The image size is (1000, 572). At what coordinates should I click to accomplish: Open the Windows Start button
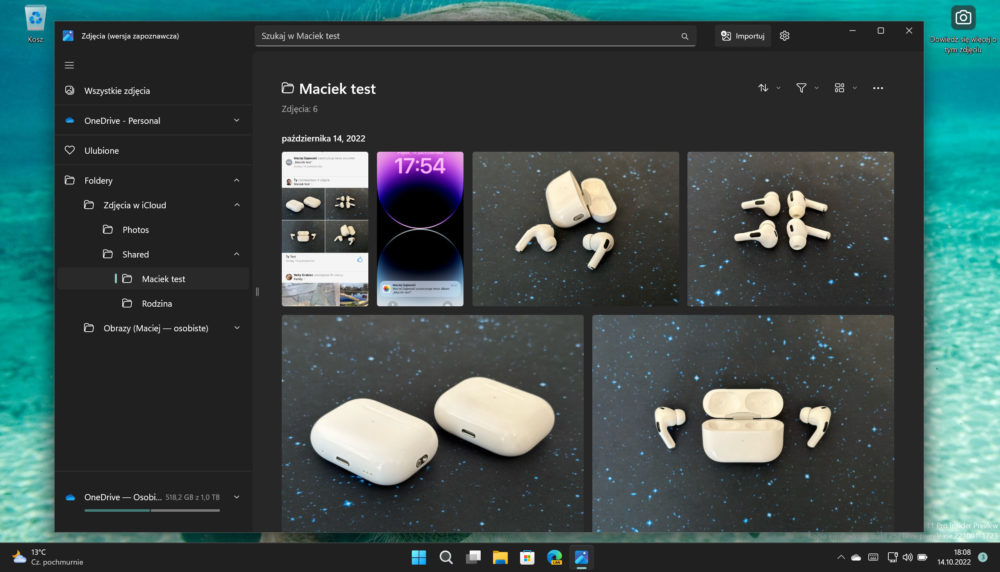pyautogui.click(x=418, y=557)
